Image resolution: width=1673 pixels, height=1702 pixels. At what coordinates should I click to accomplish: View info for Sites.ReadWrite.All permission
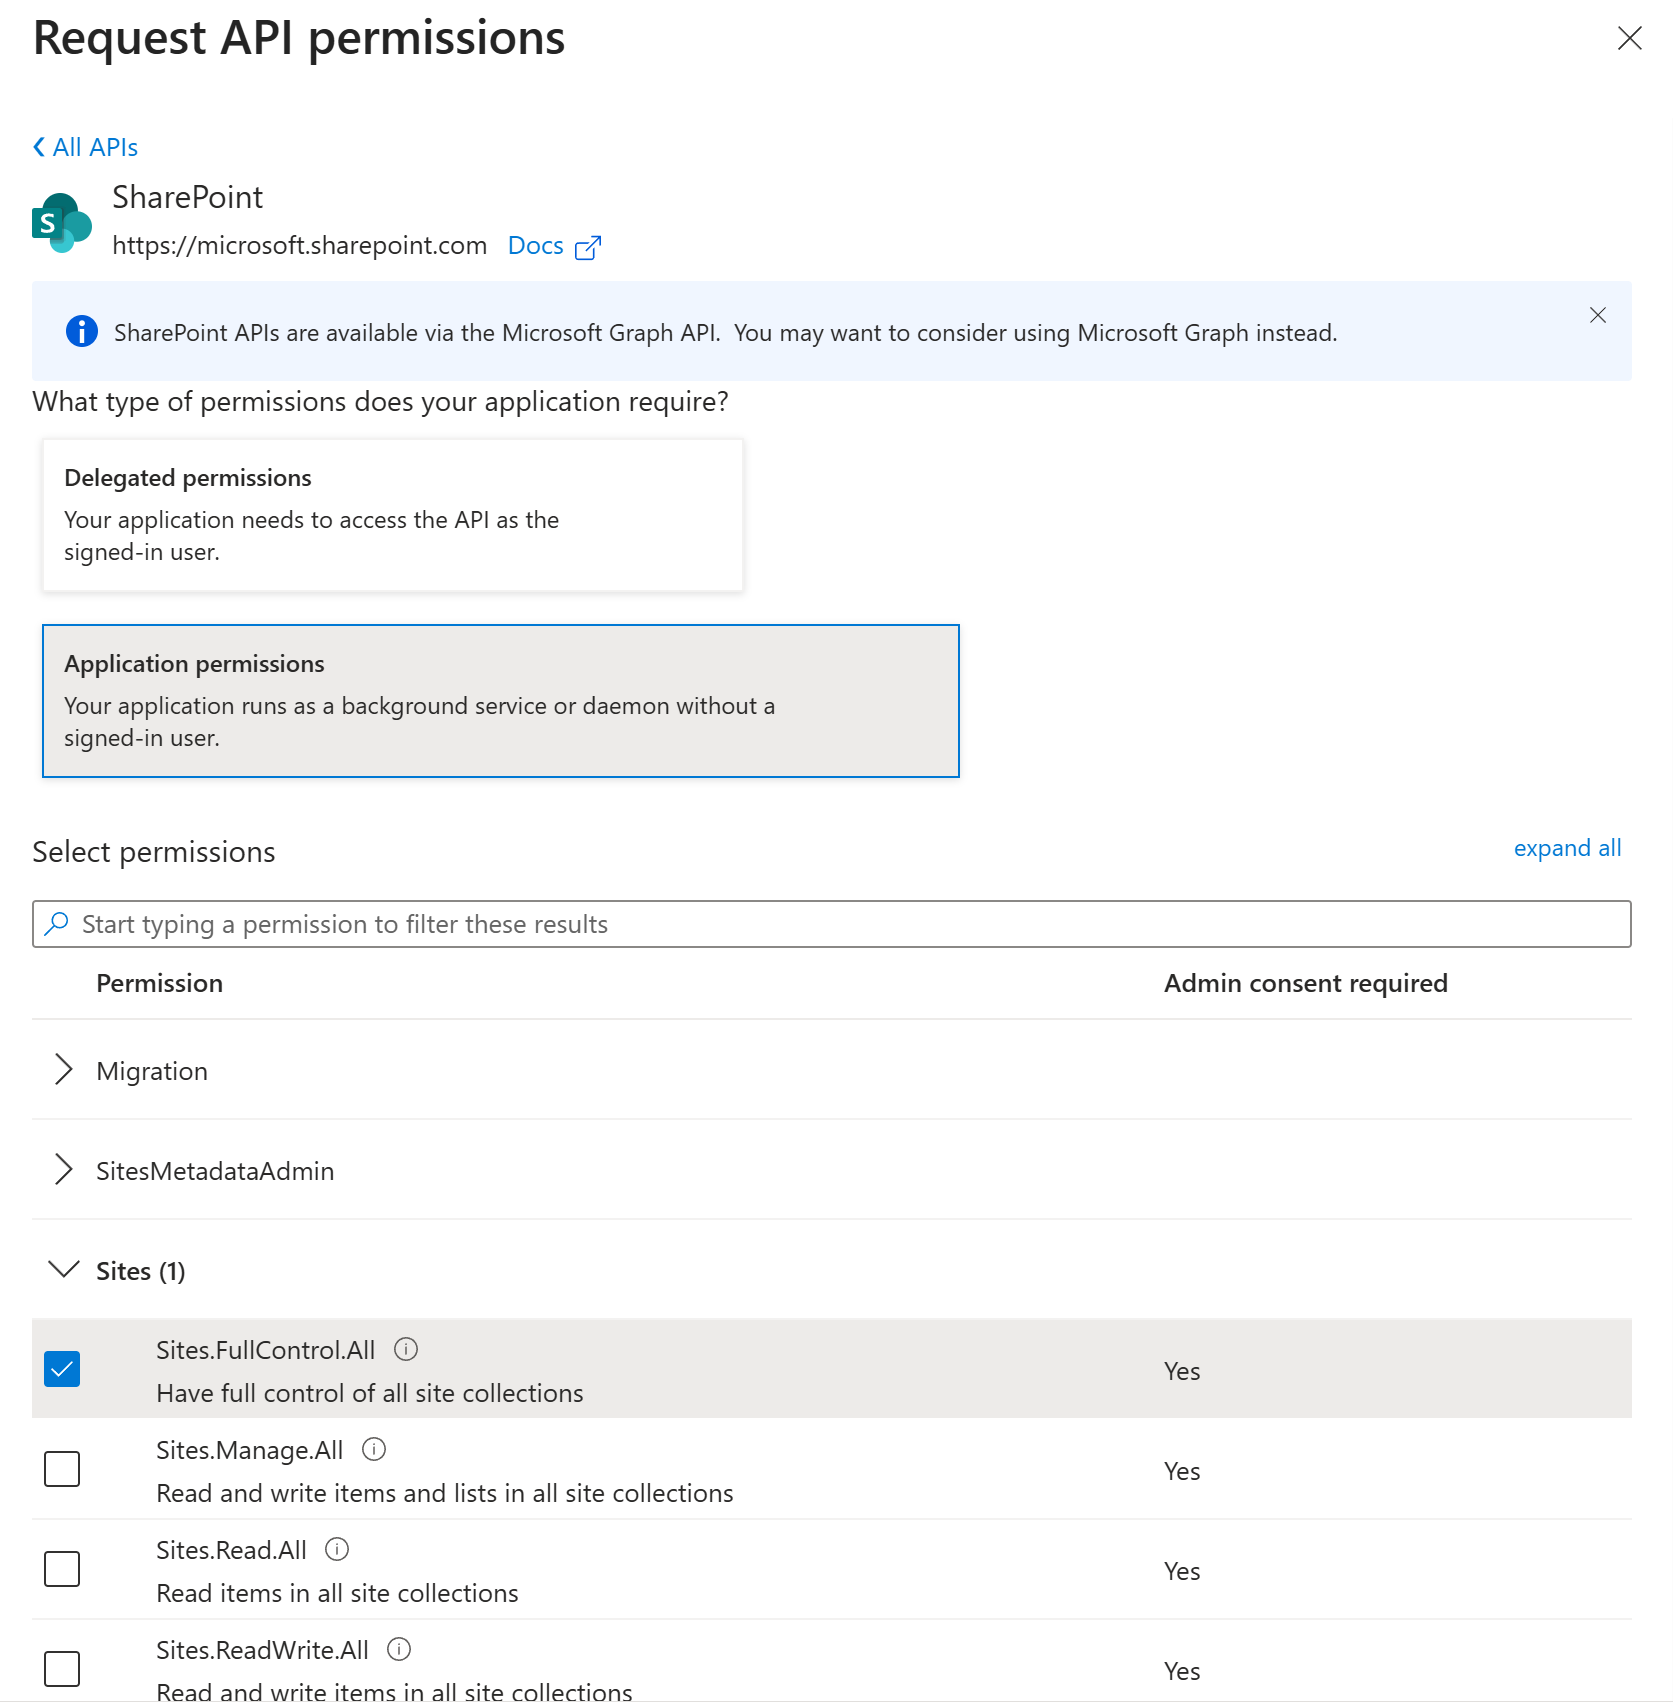pyautogui.click(x=397, y=1649)
